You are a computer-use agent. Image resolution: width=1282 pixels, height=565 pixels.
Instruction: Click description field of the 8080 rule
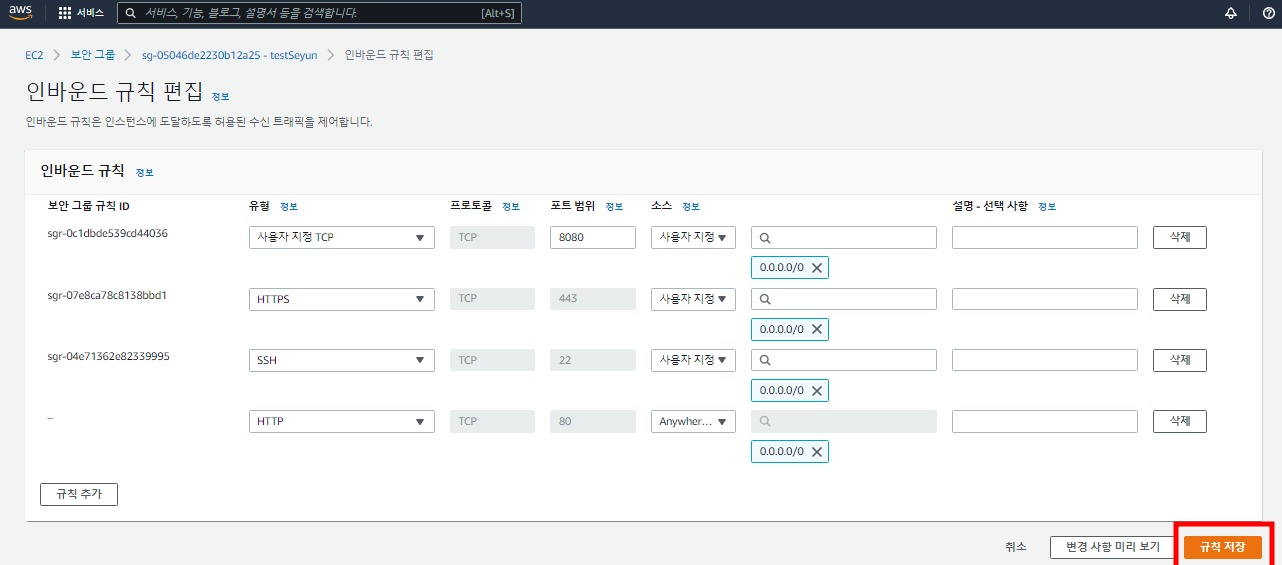(1045, 238)
